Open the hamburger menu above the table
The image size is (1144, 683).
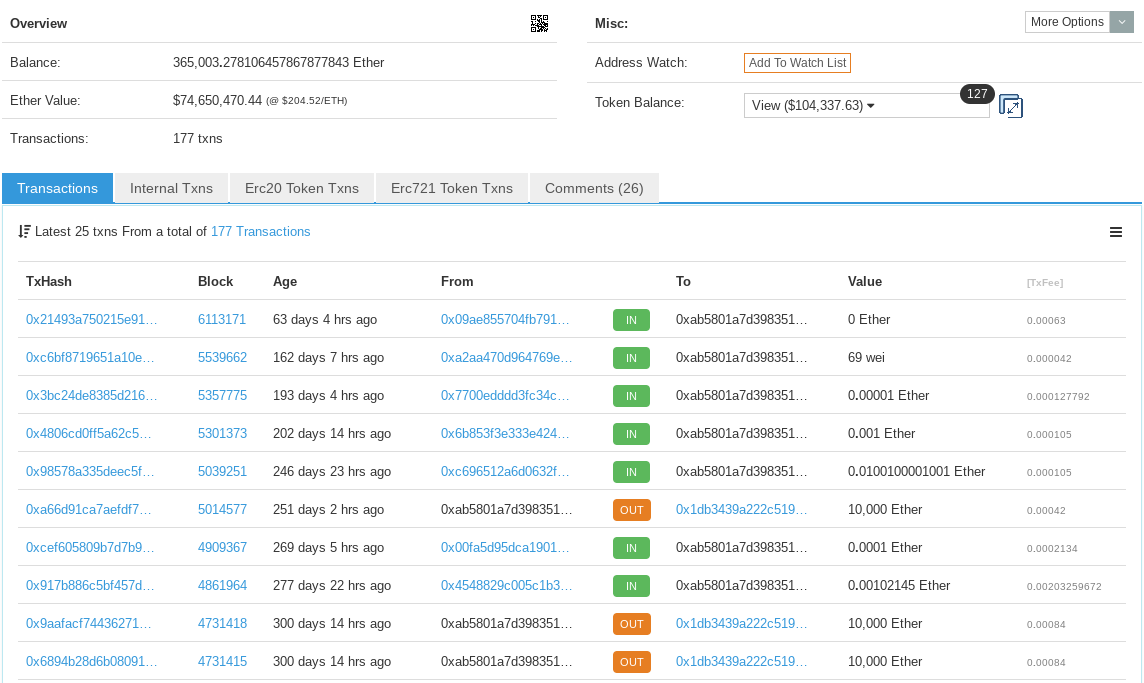1116,232
